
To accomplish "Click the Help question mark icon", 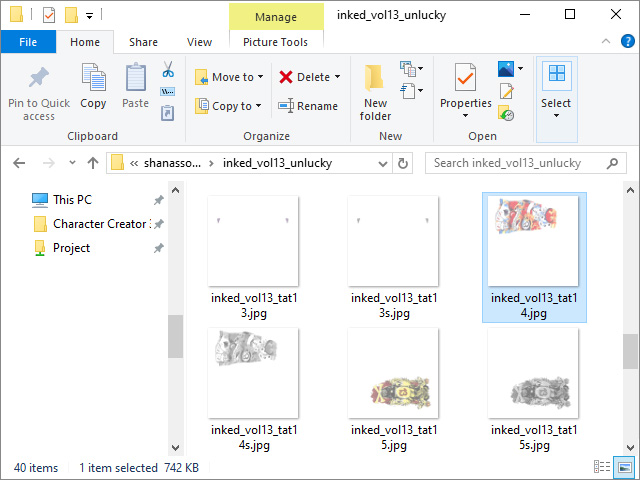I will tap(626, 42).
